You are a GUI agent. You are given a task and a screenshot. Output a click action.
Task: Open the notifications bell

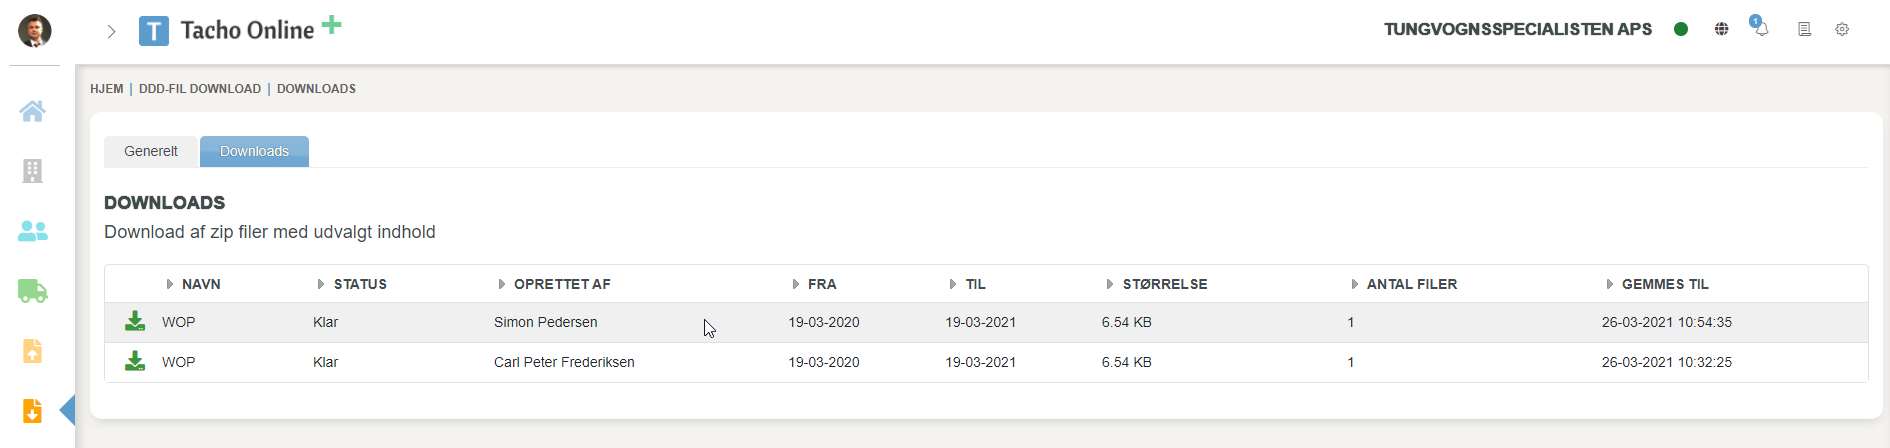pos(1761,28)
